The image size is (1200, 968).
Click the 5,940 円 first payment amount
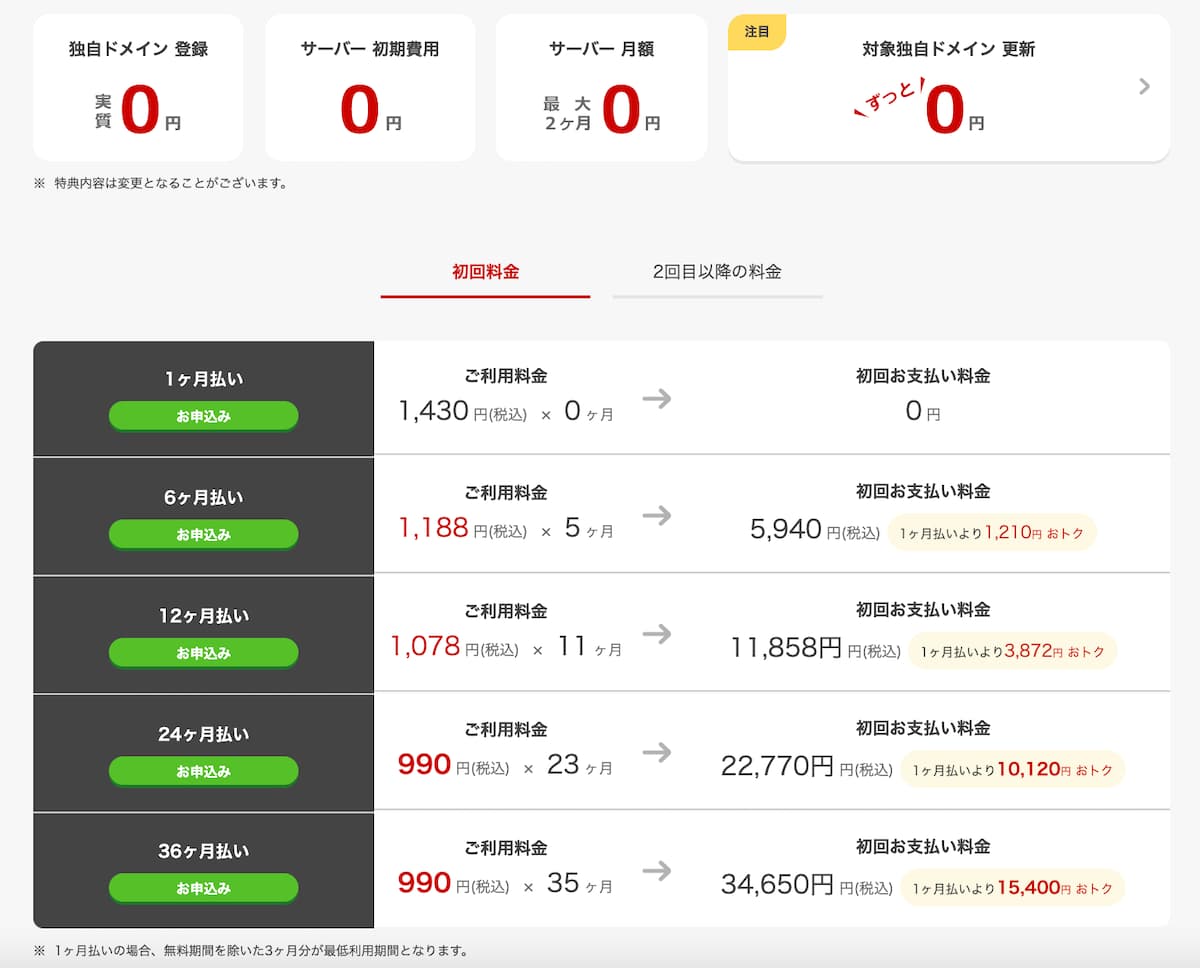click(x=815, y=529)
